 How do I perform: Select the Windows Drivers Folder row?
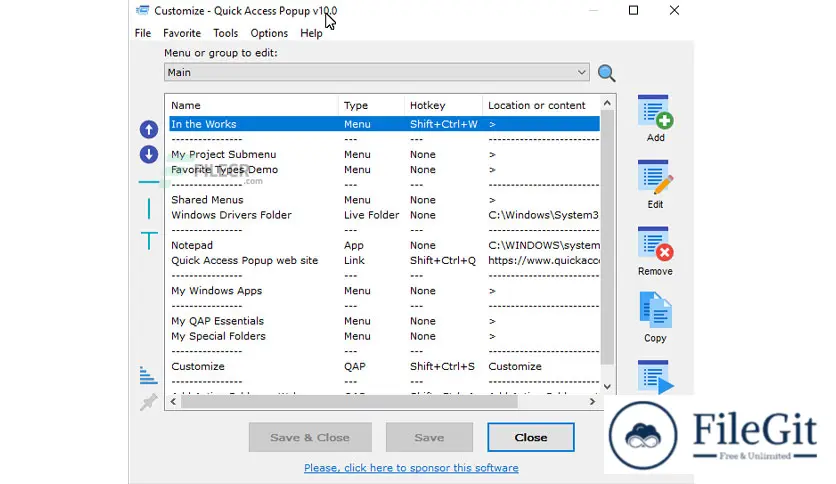(384, 215)
